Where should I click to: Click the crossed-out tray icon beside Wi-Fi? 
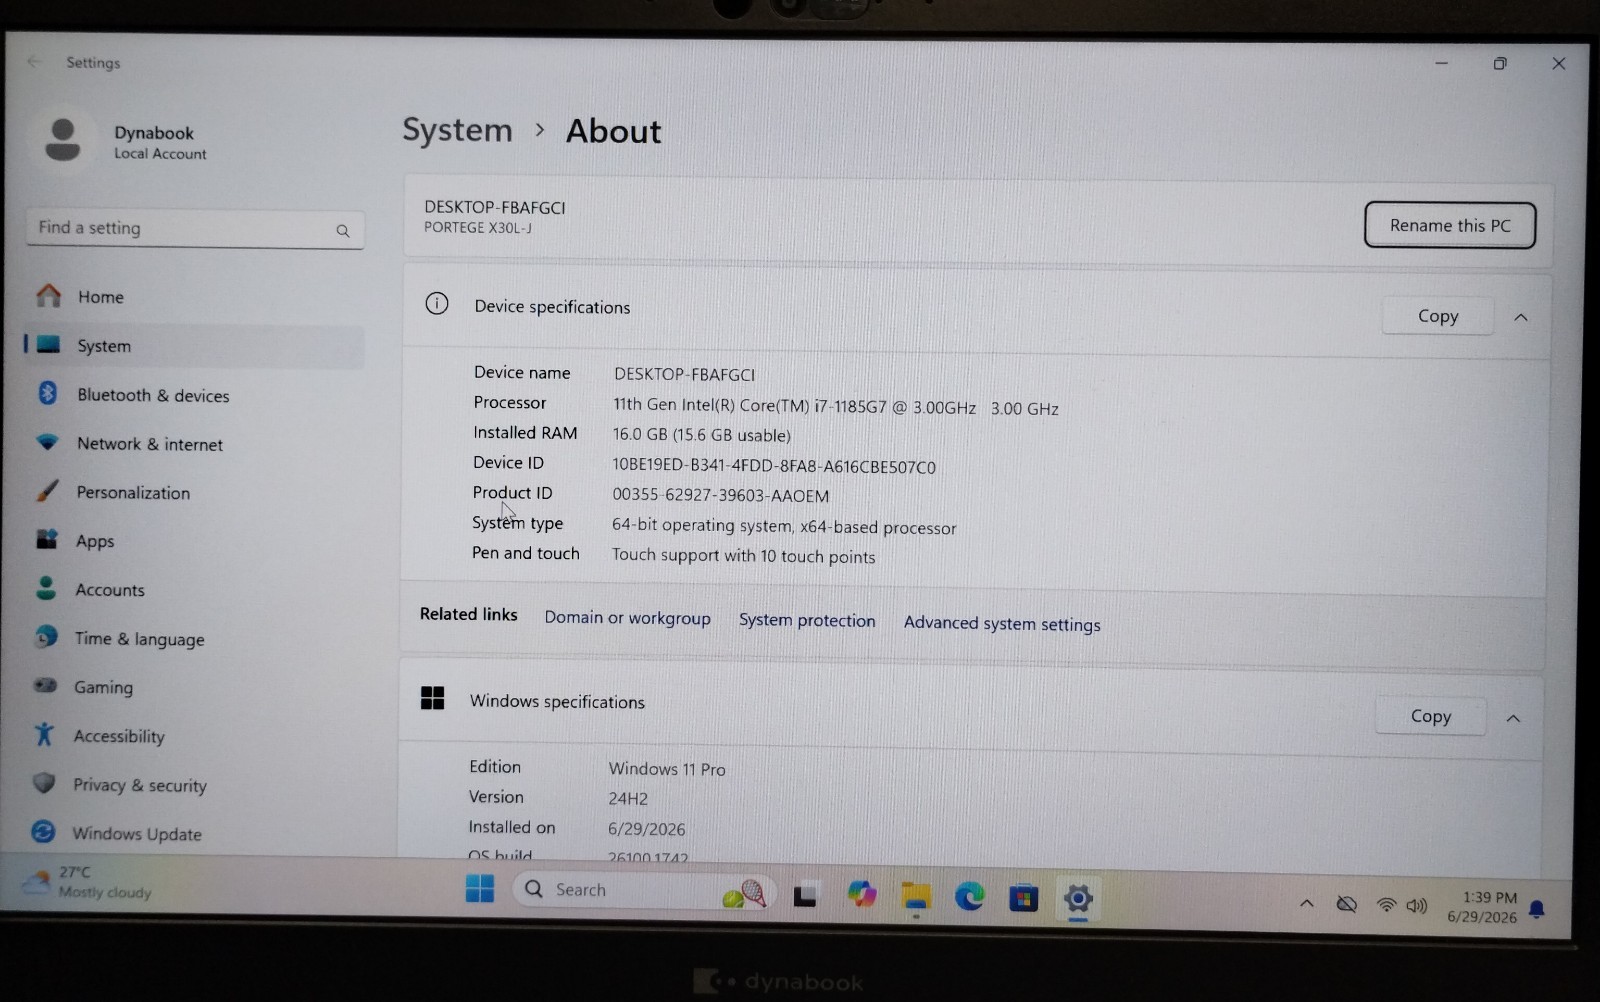(1347, 904)
